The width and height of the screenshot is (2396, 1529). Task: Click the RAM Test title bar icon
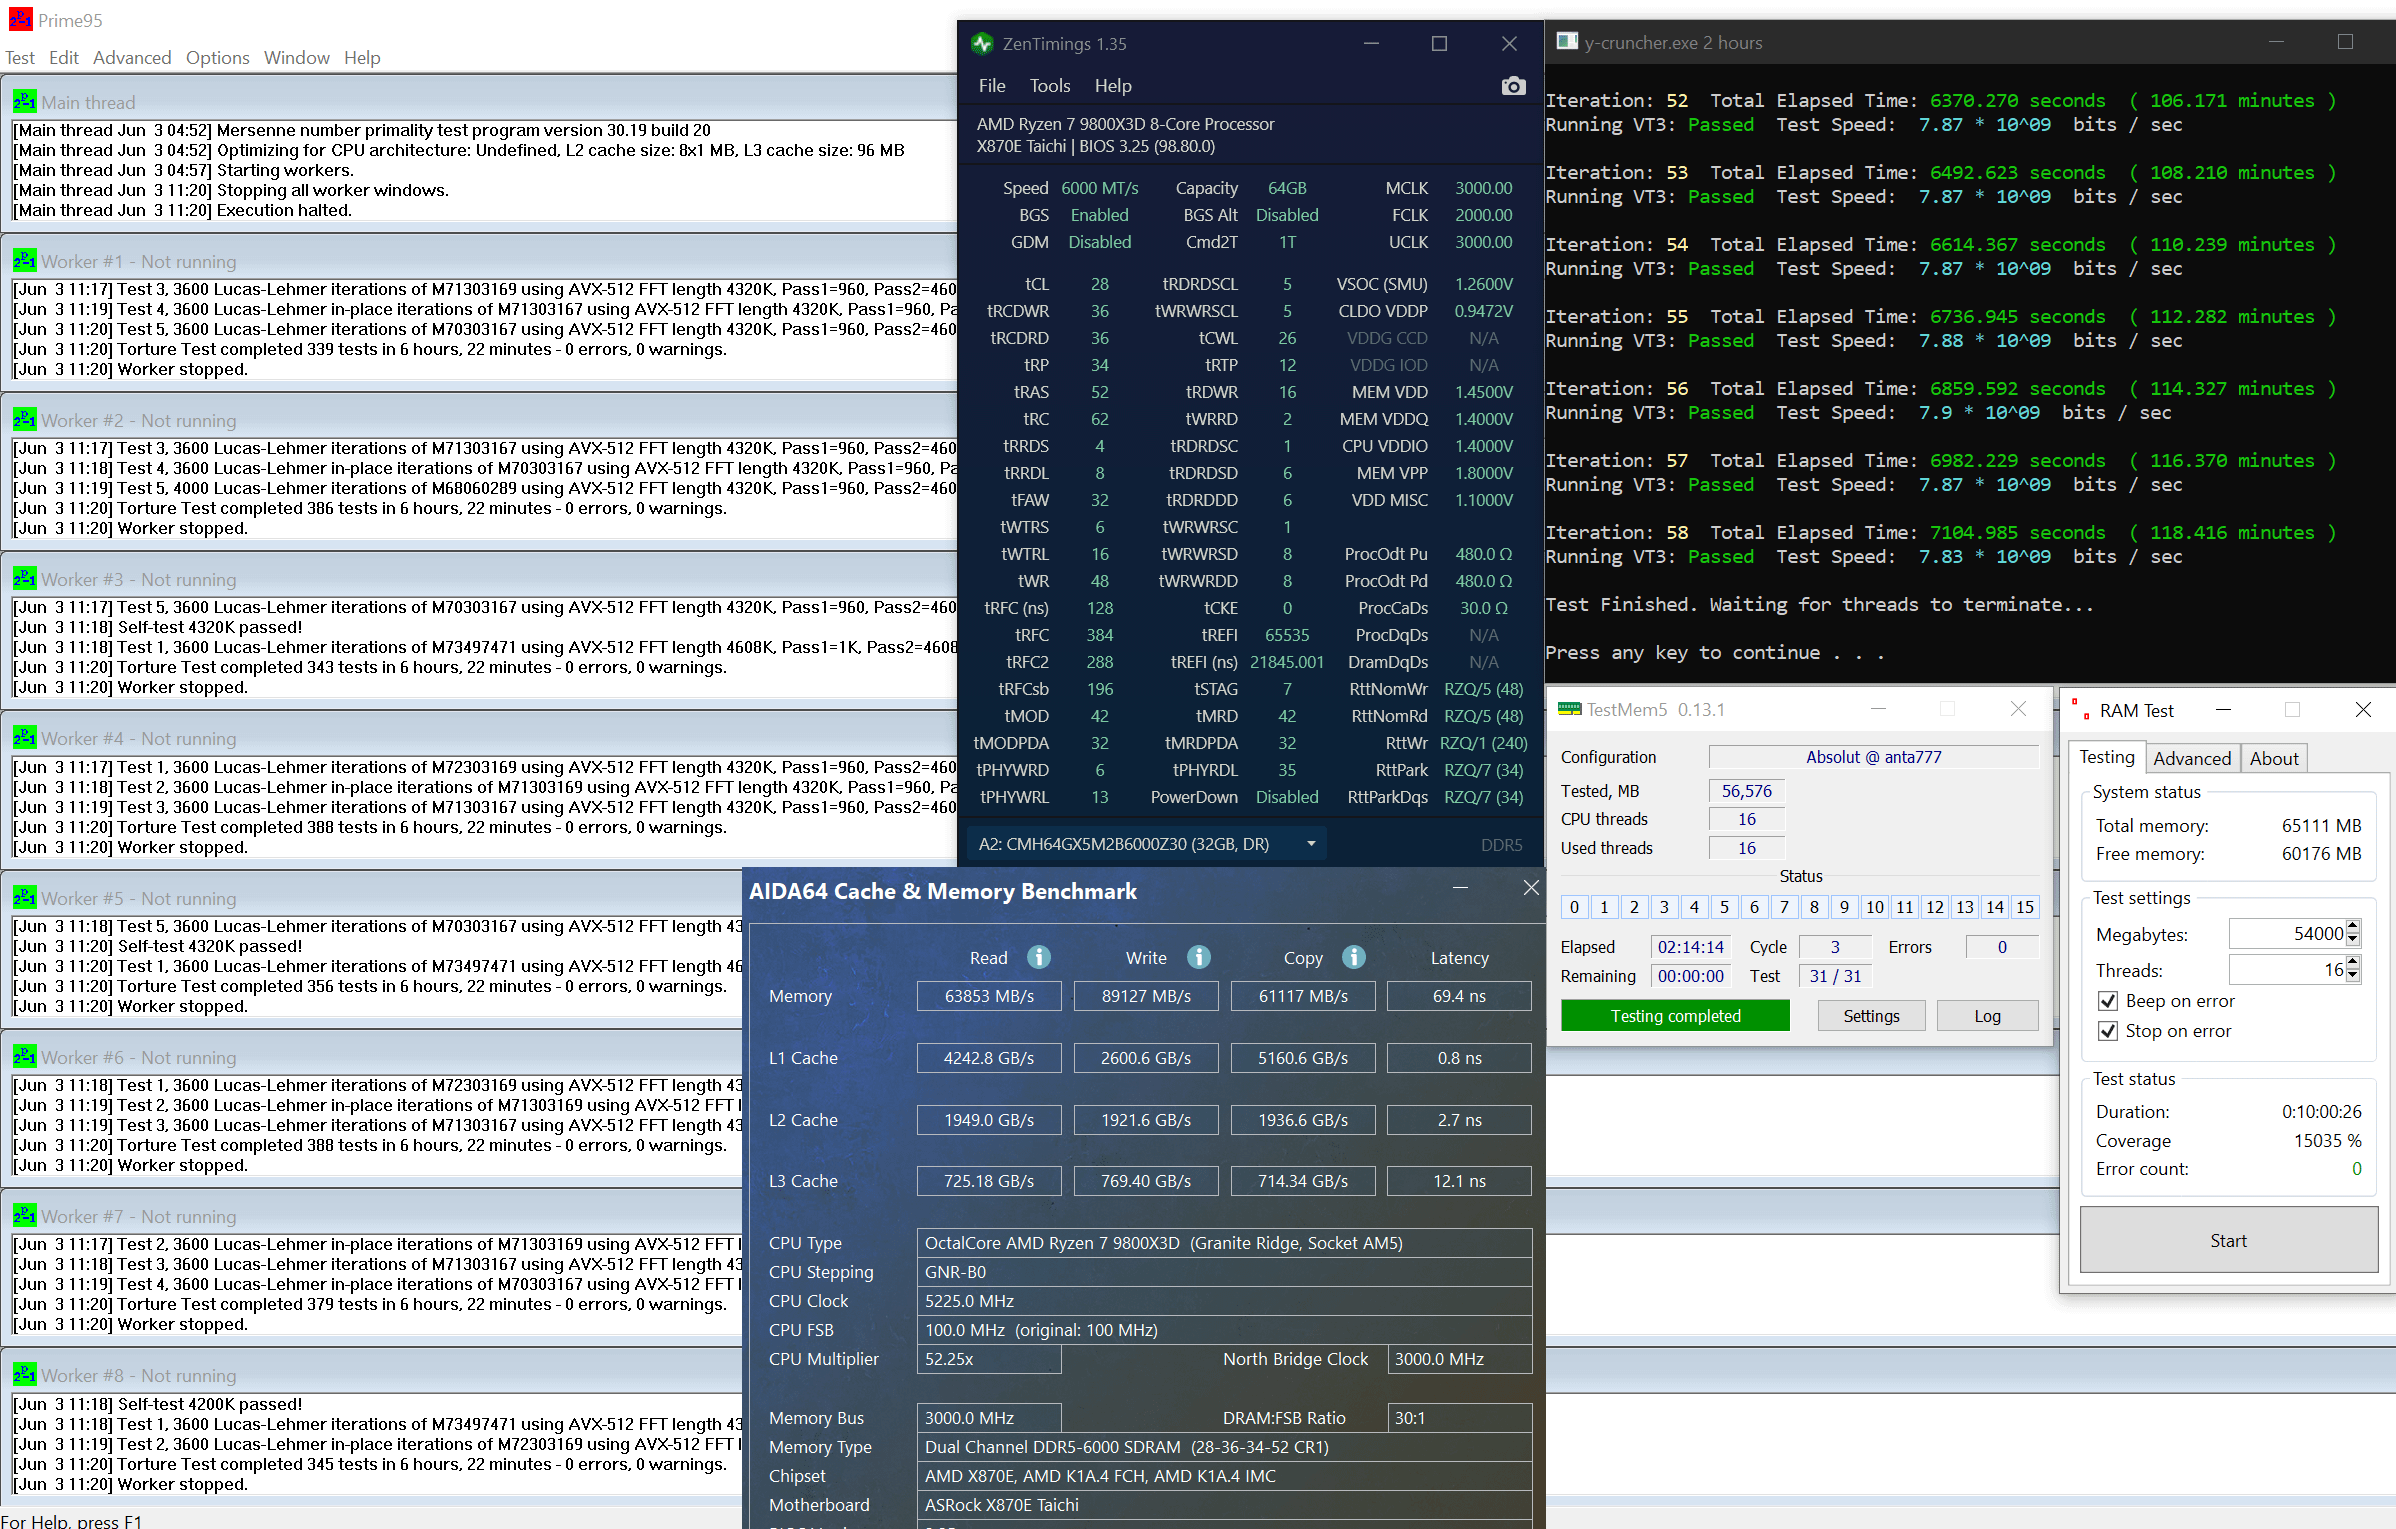(2081, 710)
